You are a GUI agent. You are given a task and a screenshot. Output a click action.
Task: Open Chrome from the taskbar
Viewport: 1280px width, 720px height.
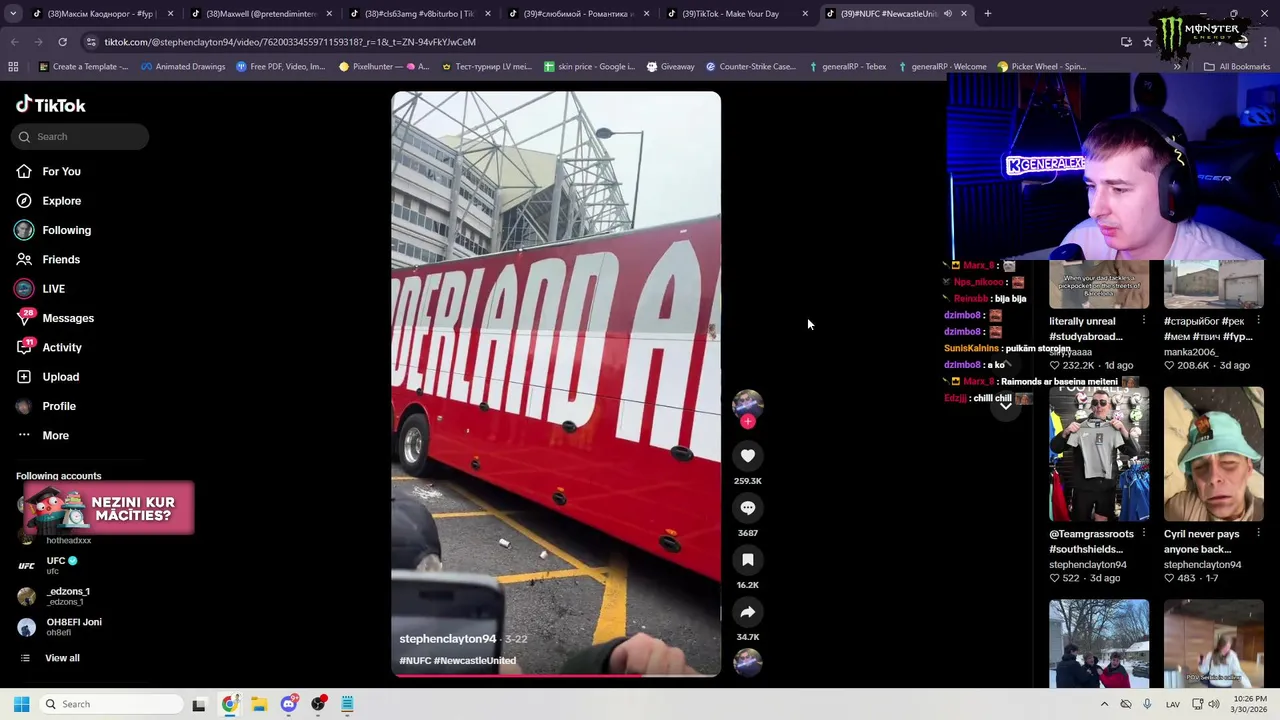tap(229, 704)
